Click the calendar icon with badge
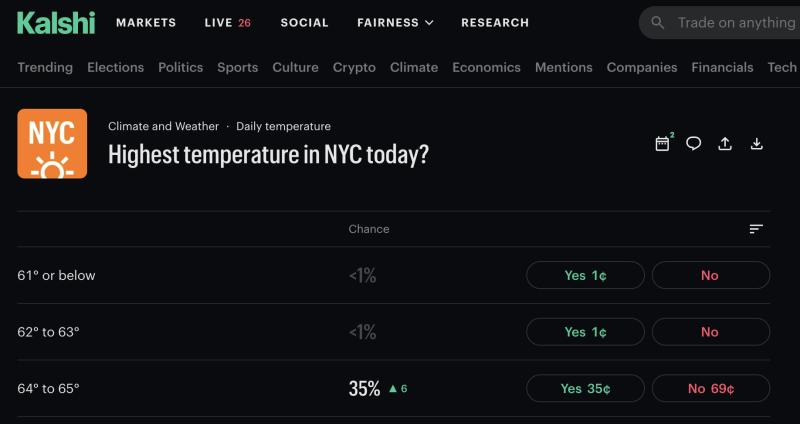This screenshot has height=424, width=800. point(662,143)
